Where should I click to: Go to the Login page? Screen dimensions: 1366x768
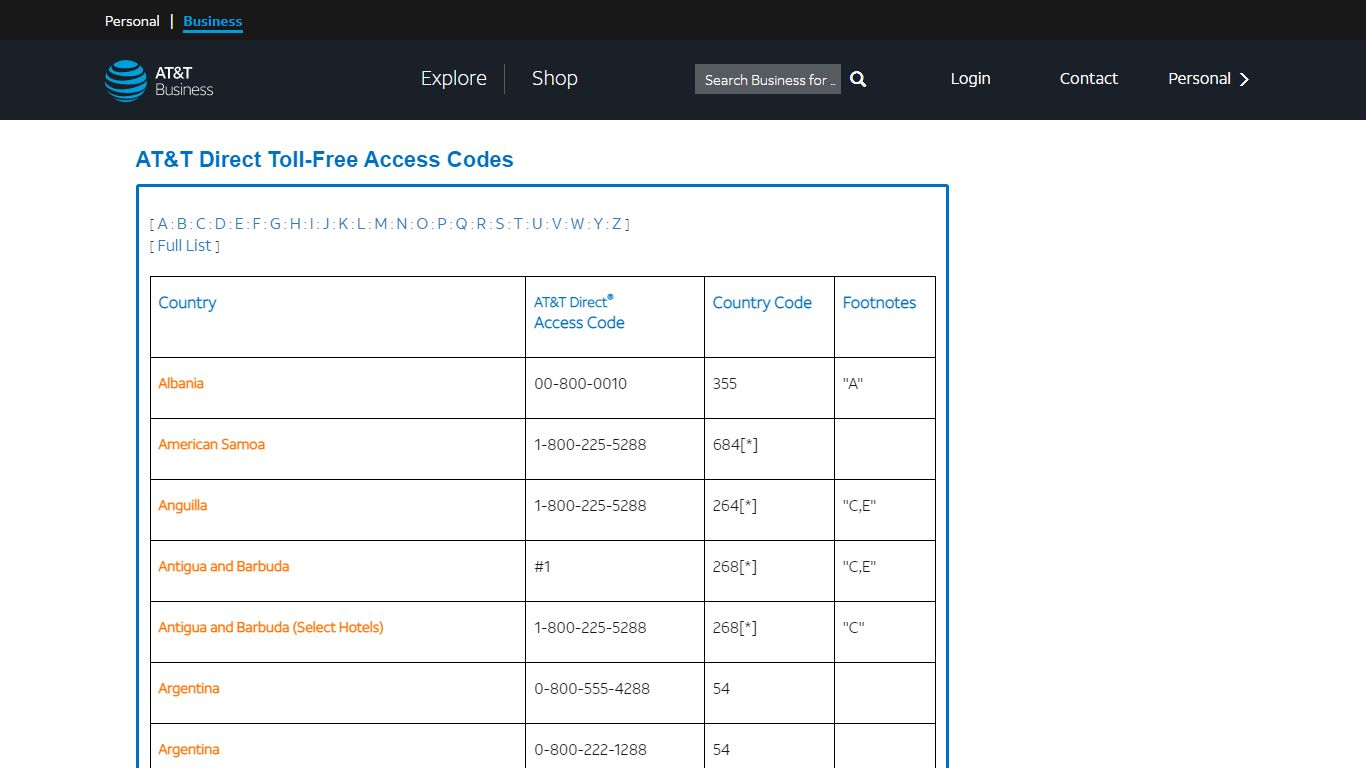tap(970, 78)
